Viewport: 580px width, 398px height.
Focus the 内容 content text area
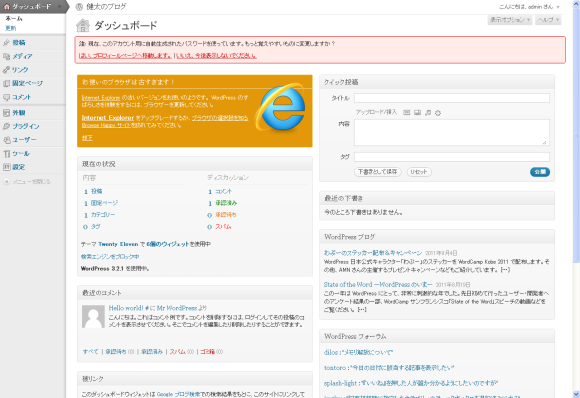pos(452,132)
